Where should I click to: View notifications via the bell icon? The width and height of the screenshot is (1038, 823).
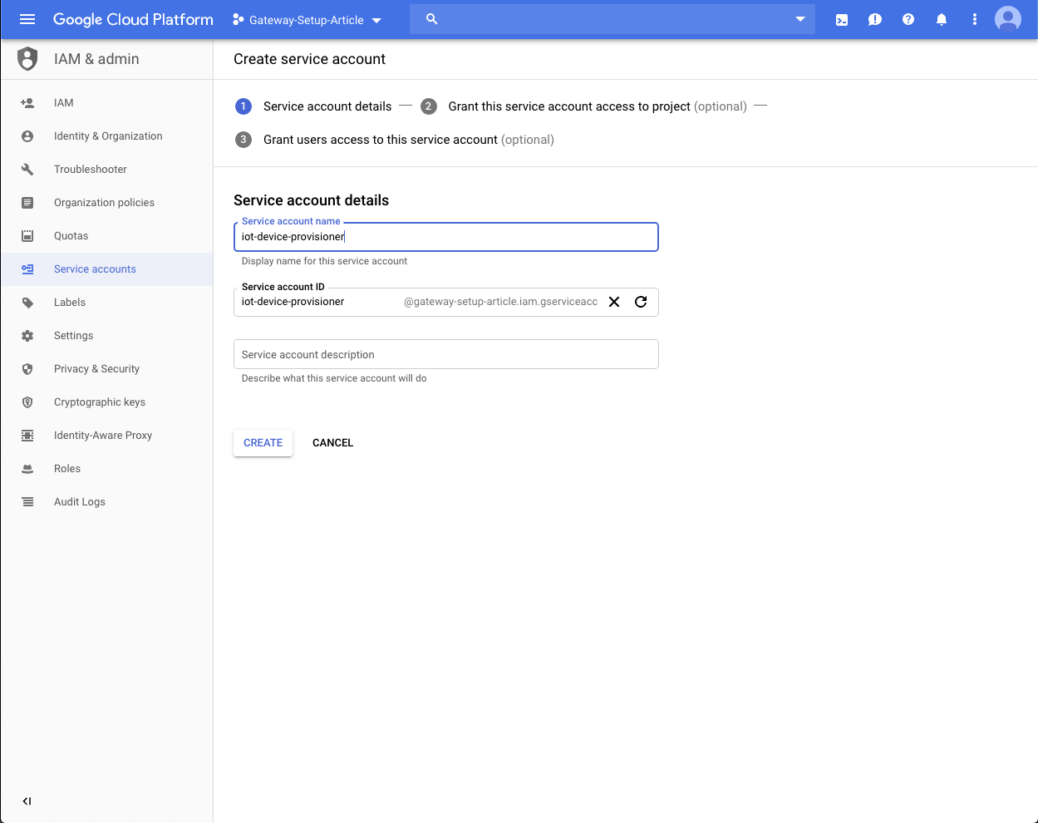[x=941, y=19]
